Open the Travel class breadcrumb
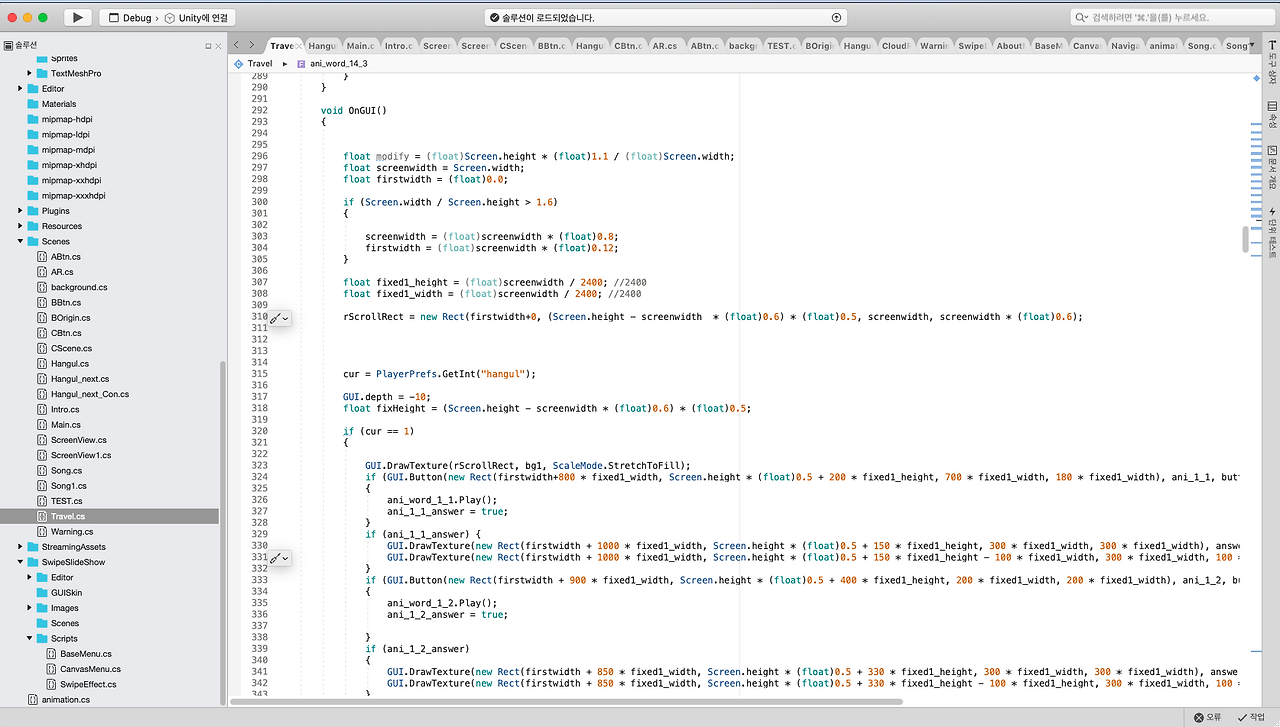The width and height of the screenshot is (1280, 727). pos(253,63)
